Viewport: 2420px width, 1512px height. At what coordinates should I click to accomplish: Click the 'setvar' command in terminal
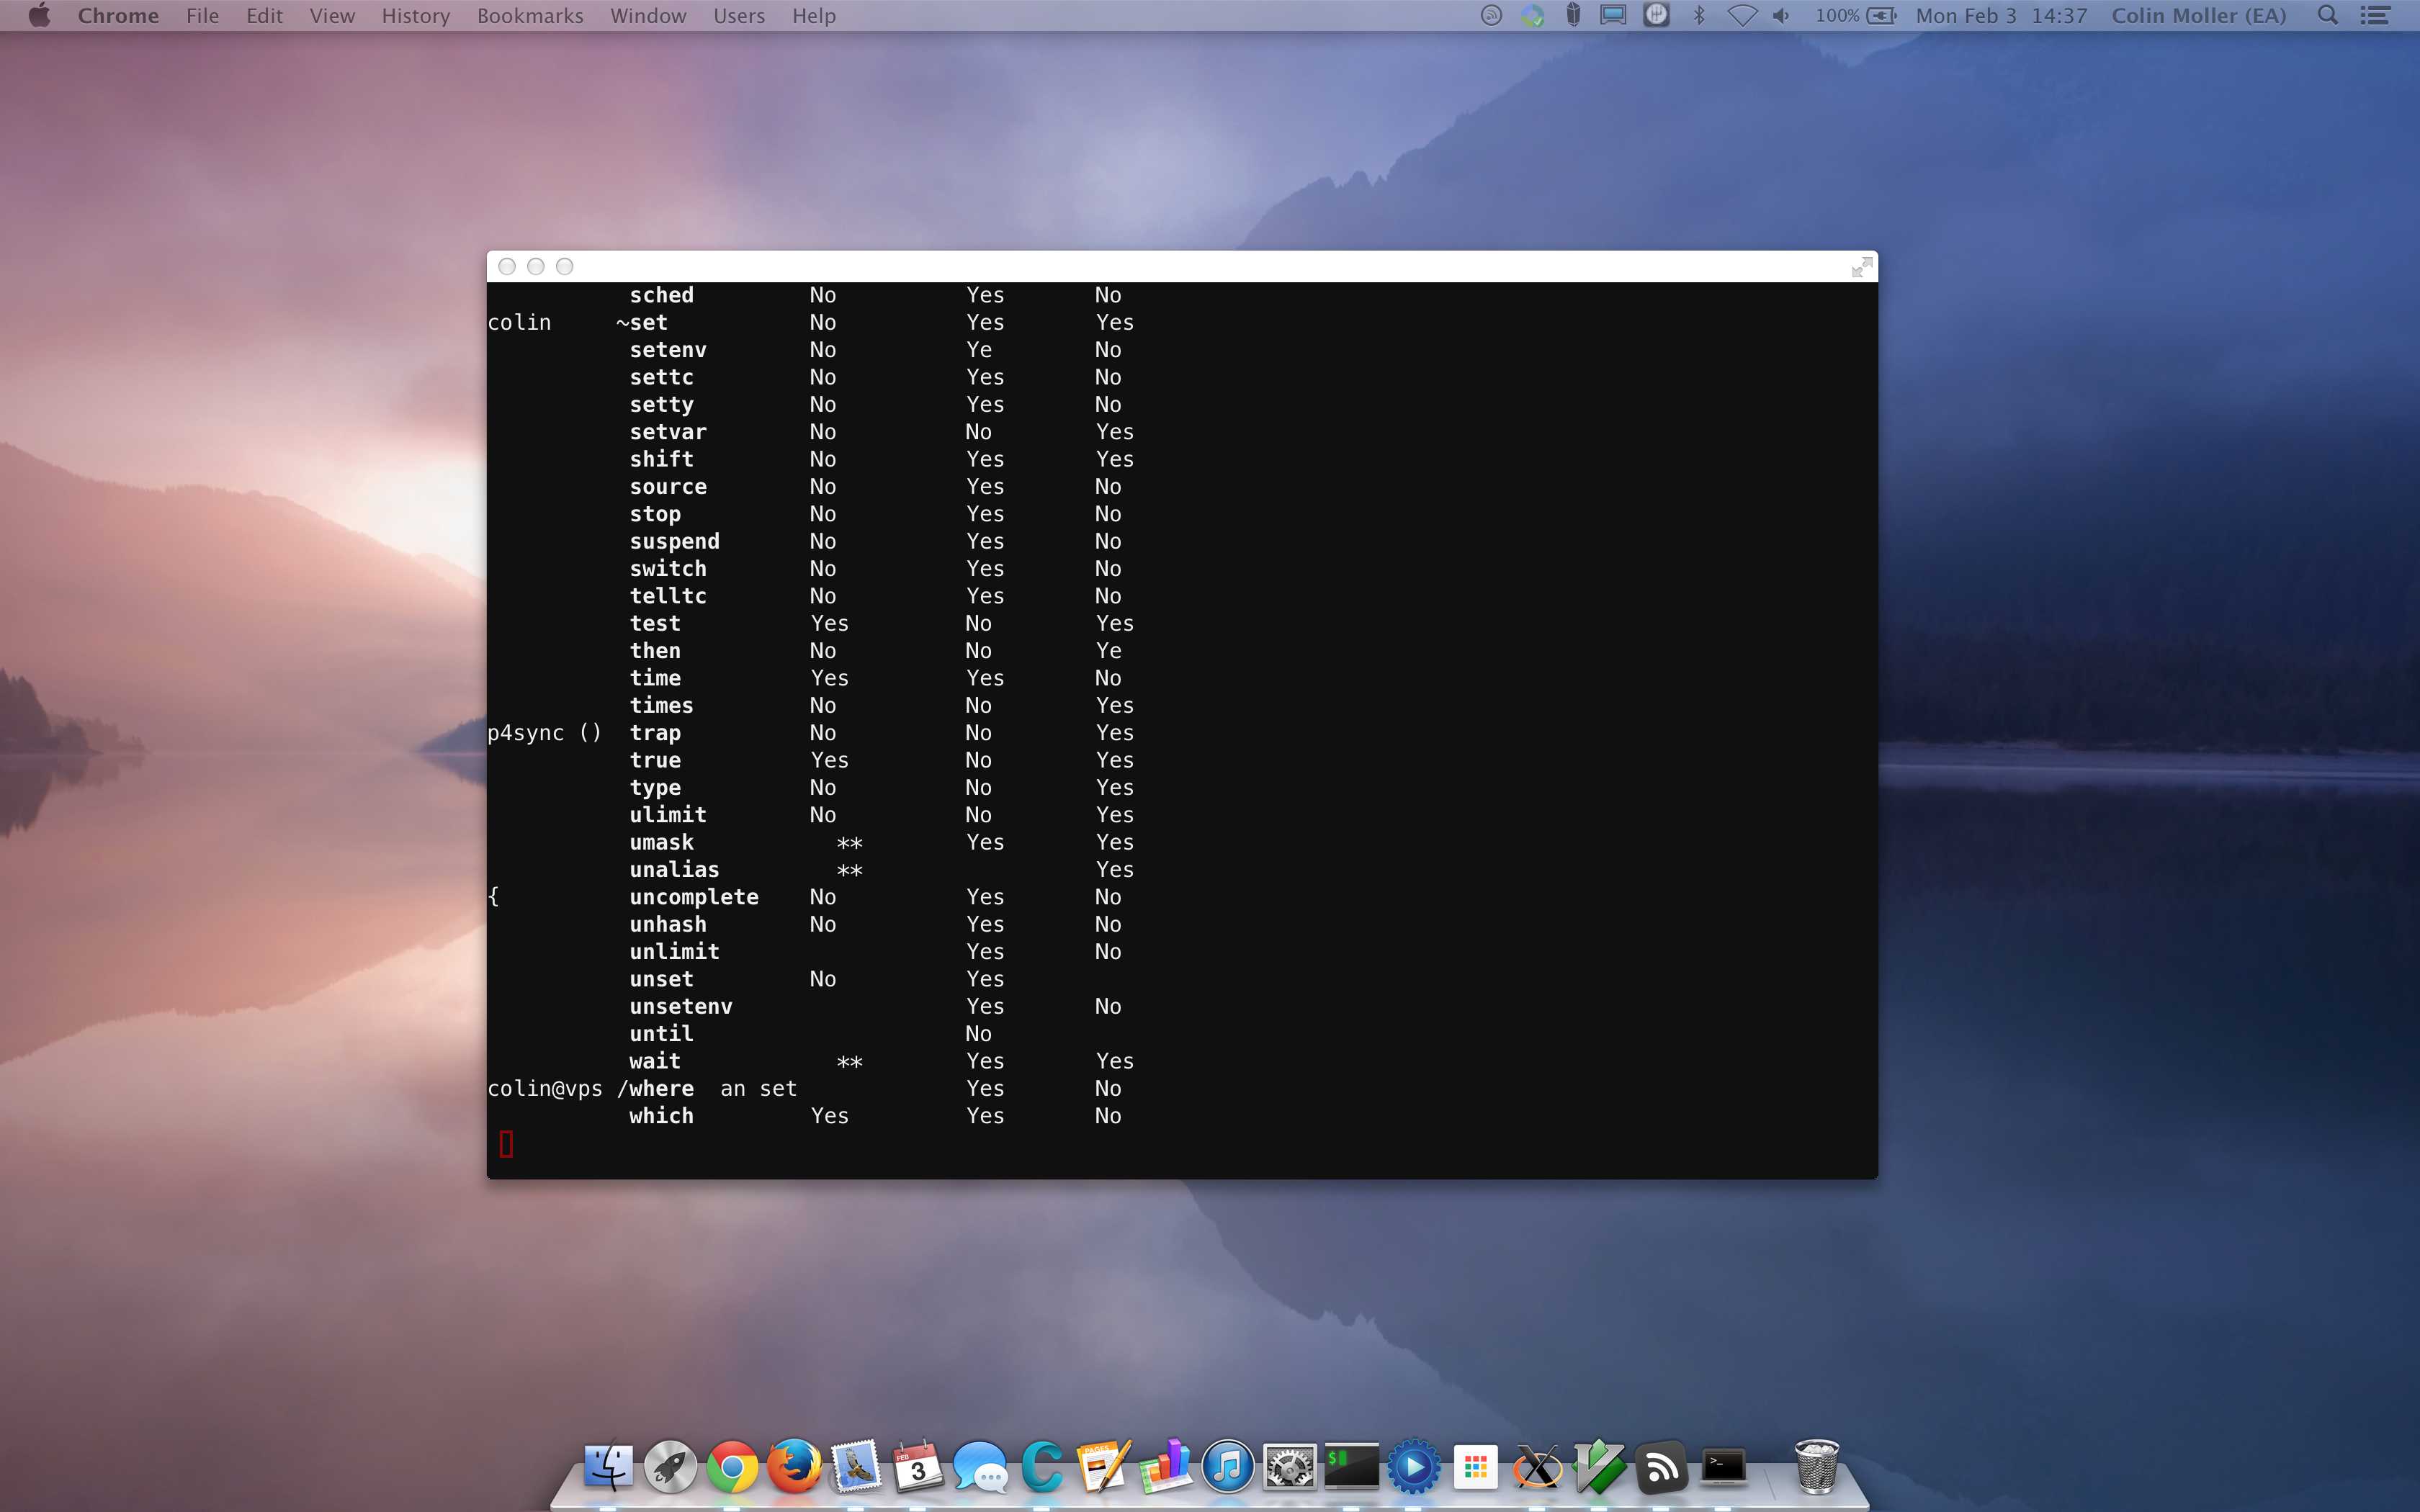click(x=668, y=432)
